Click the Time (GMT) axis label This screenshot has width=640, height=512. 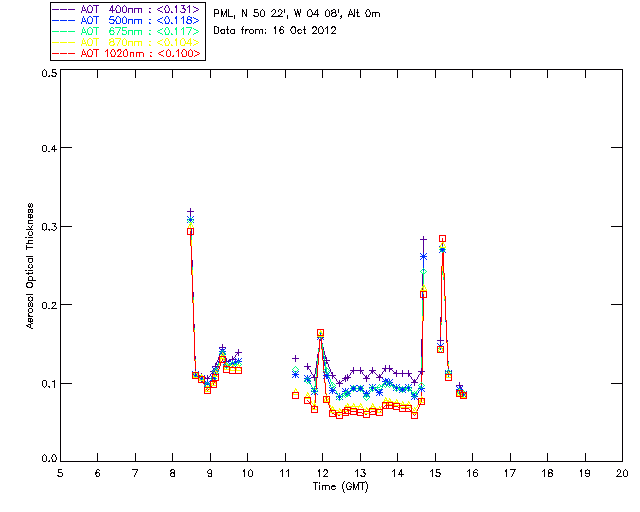tap(341, 486)
